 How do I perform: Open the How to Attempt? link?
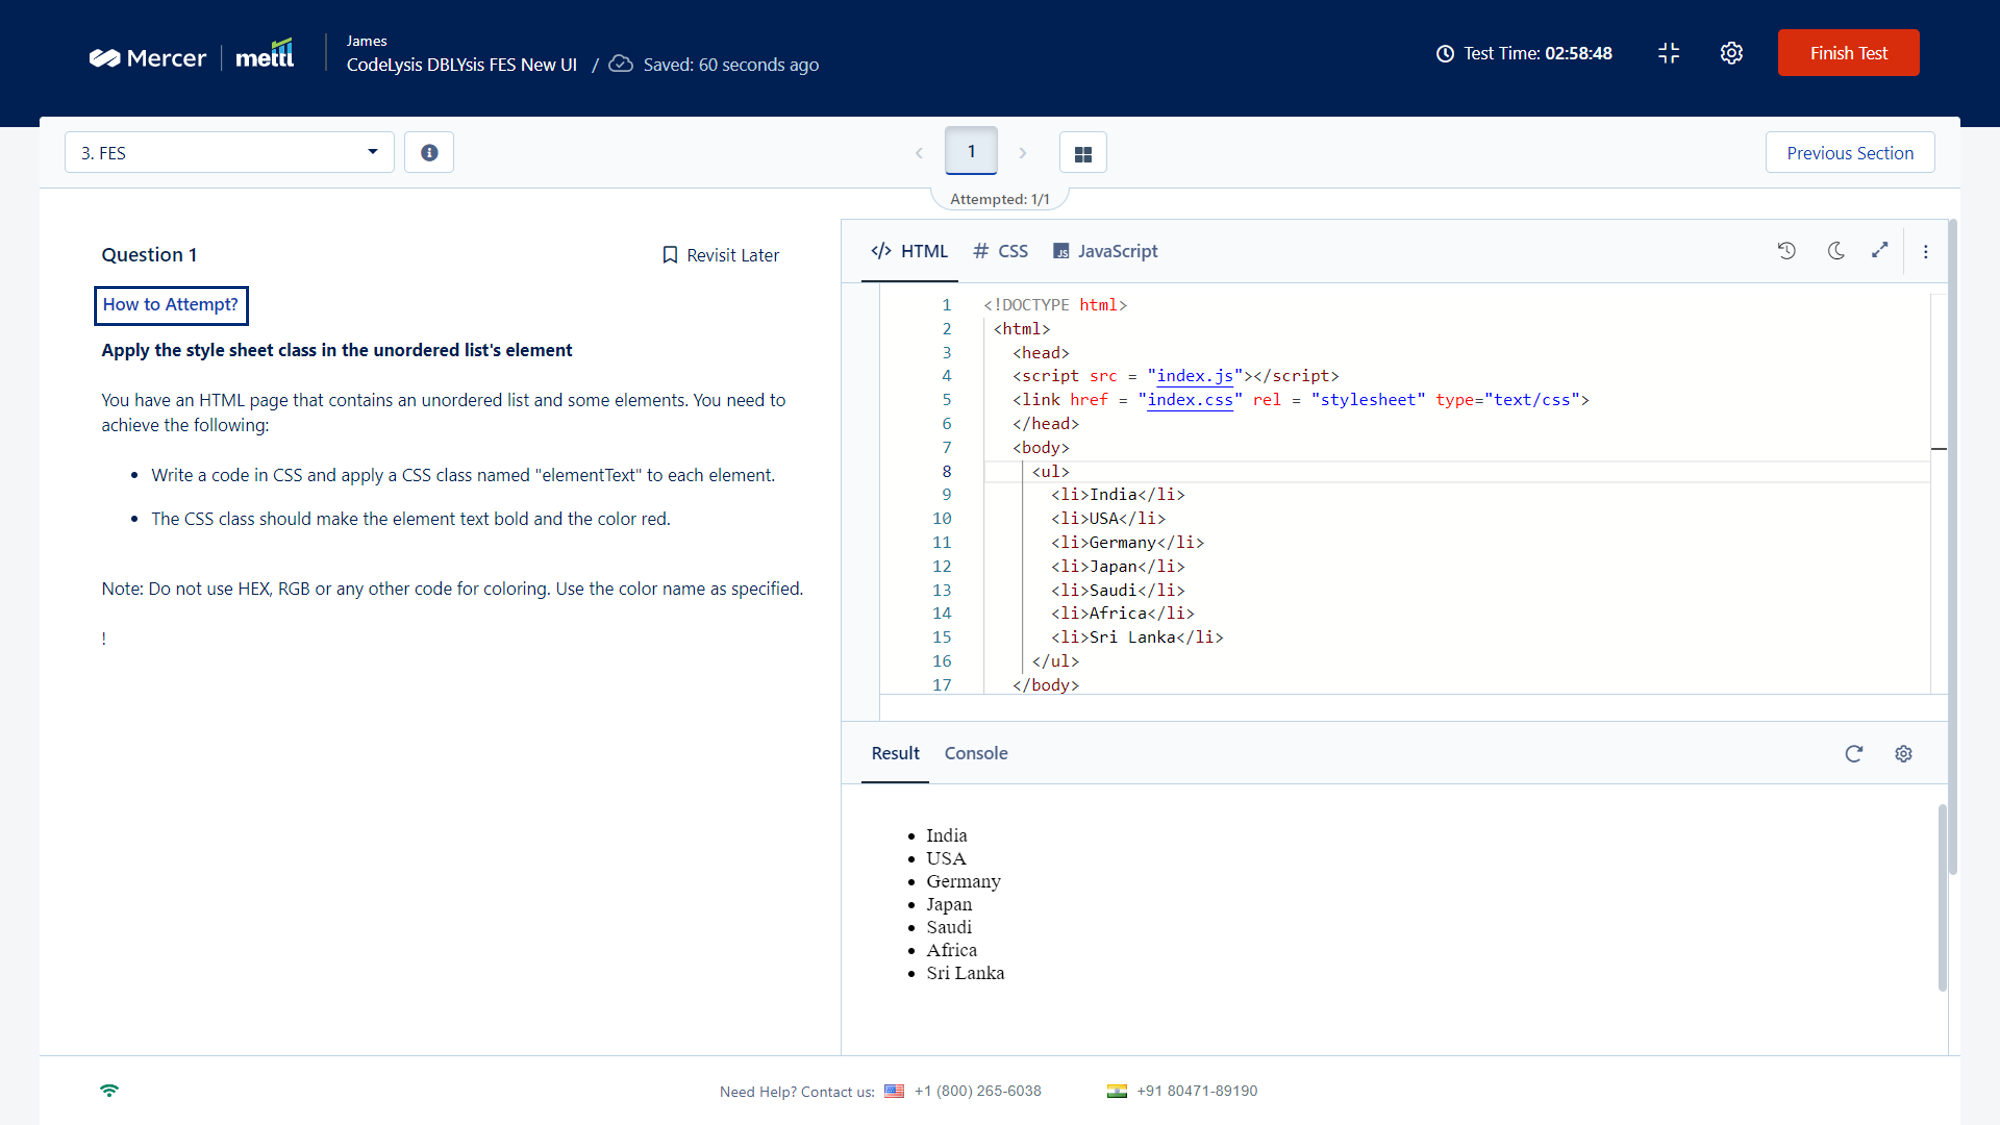point(171,305)
